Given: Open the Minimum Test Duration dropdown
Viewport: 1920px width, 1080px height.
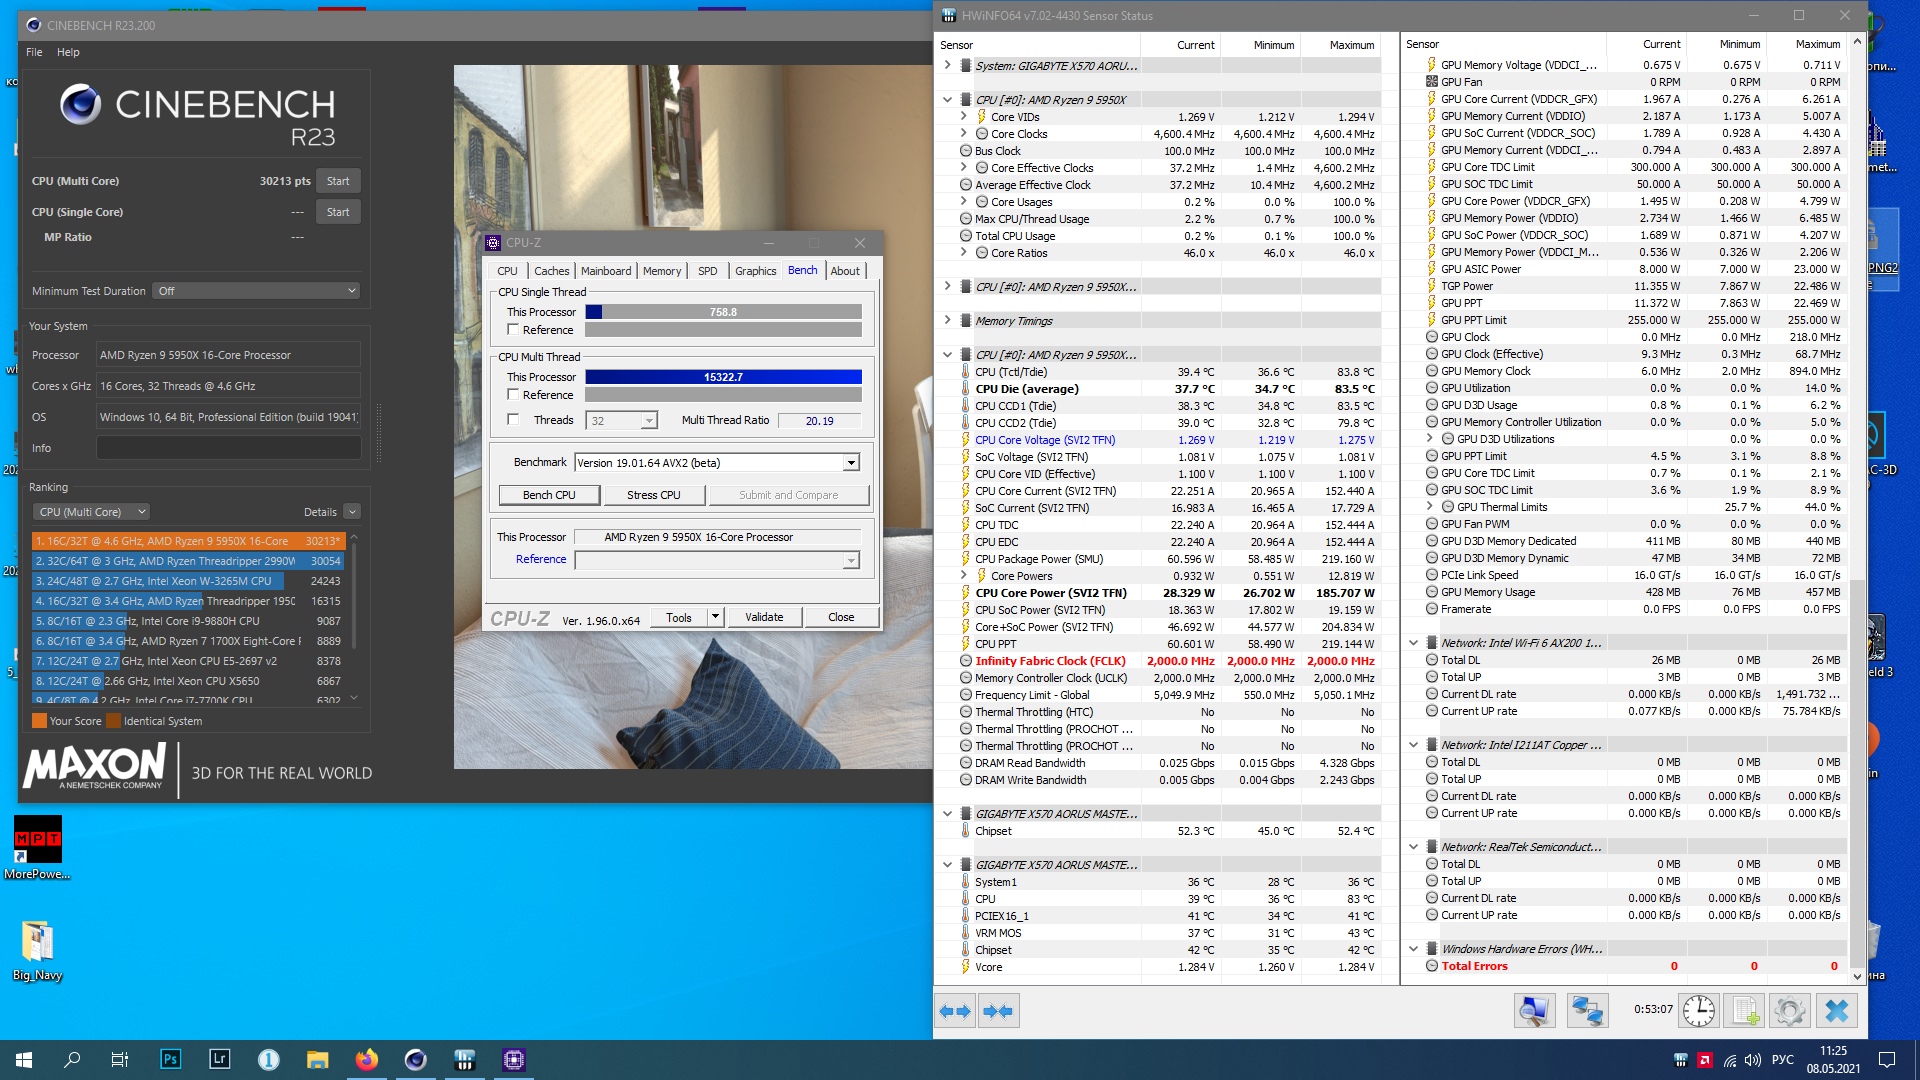Looking at the screenshot, I should [x=256, y=291].
